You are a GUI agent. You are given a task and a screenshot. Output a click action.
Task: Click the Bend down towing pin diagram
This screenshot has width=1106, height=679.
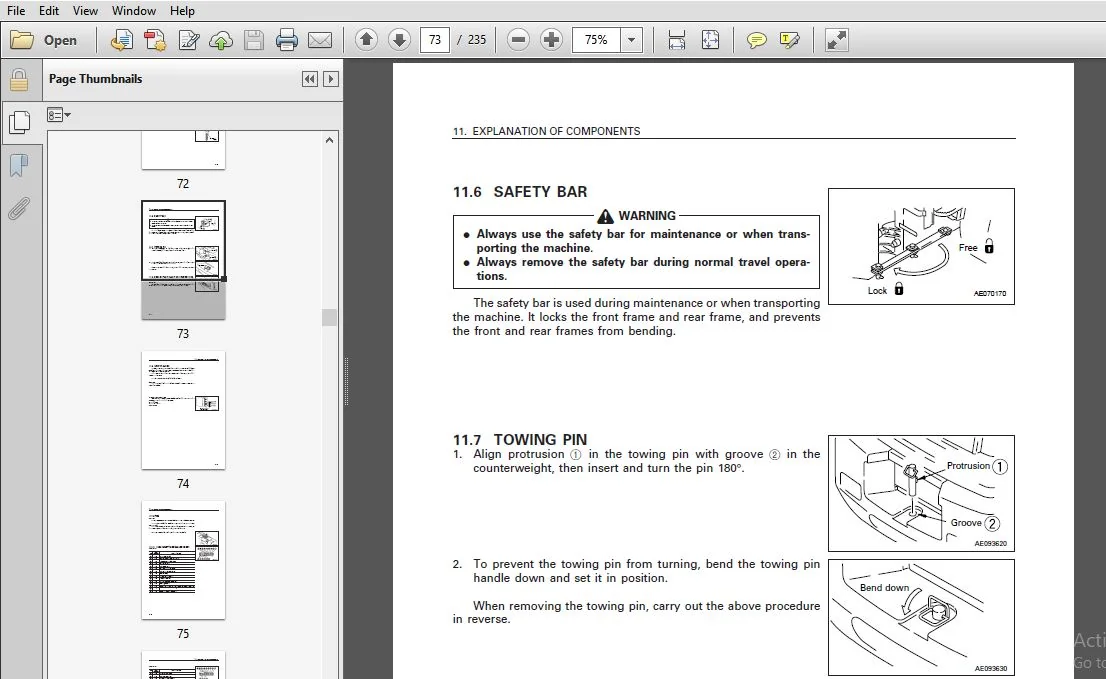pos(921,618)
